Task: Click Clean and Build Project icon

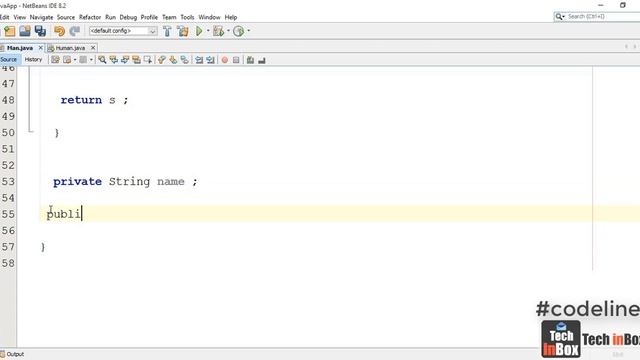Action: click(183, 31)
